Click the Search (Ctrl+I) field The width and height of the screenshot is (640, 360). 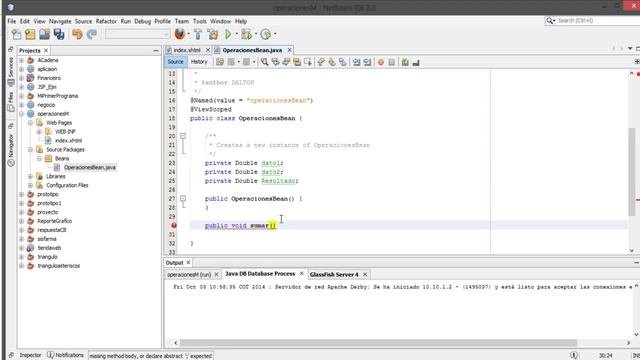(x=594, y=20)
